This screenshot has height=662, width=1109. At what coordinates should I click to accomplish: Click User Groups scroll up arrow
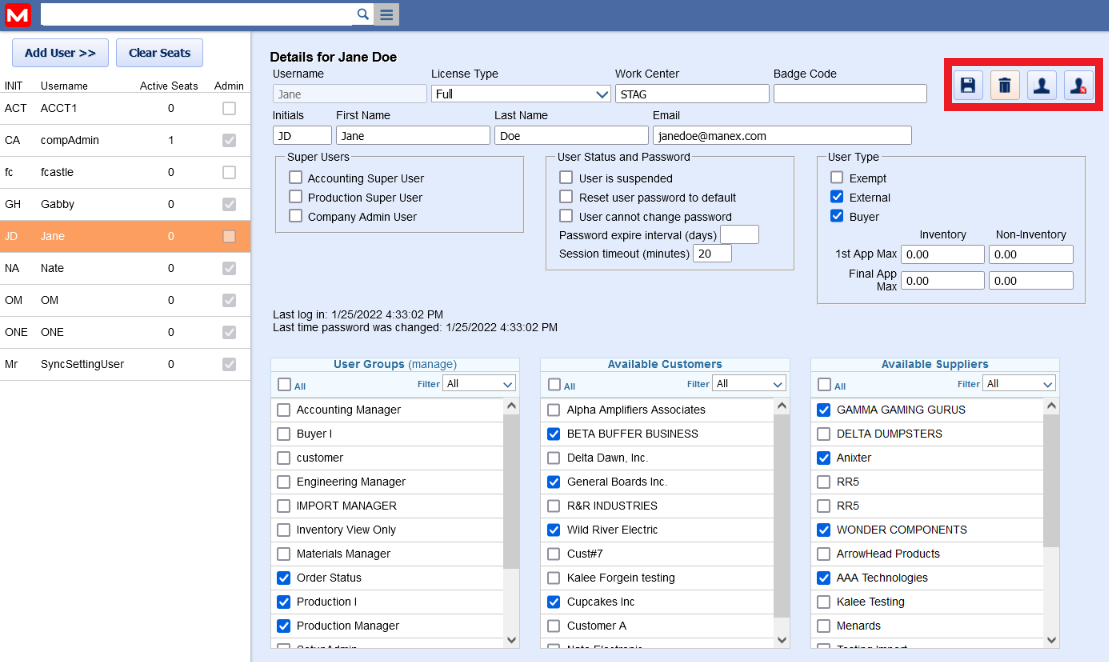[511, 406]
